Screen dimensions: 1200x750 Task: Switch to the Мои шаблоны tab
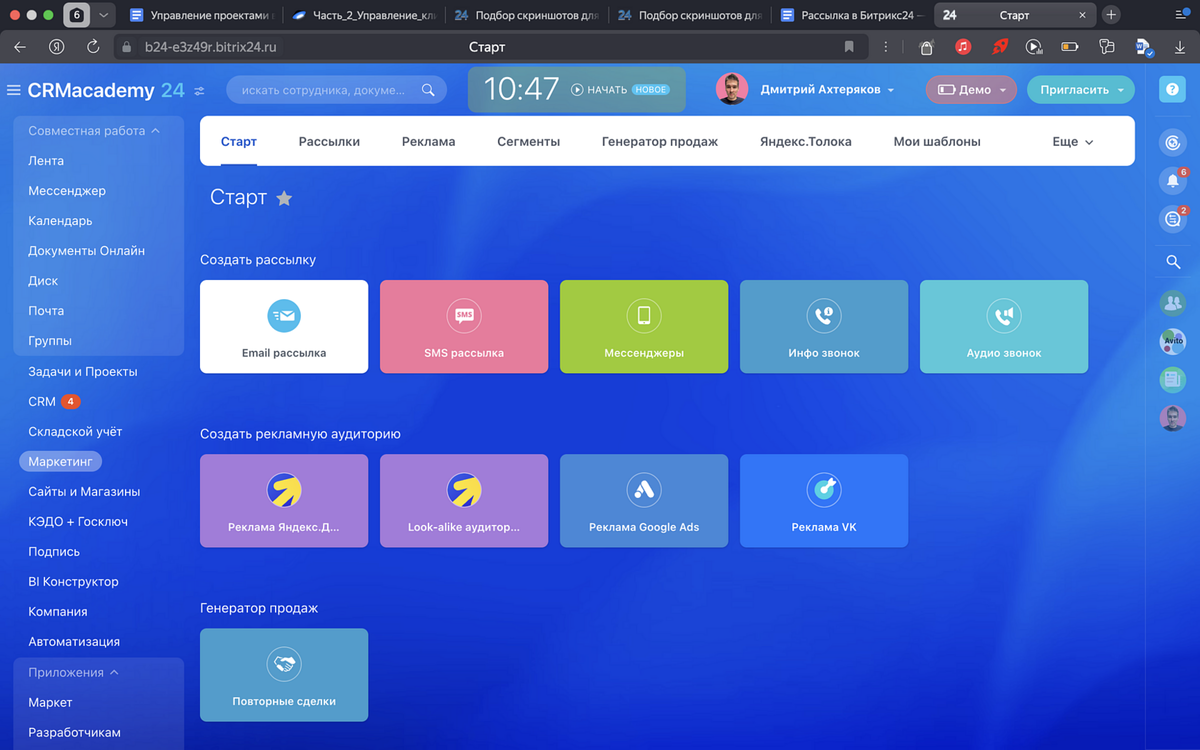click(937, 142)
